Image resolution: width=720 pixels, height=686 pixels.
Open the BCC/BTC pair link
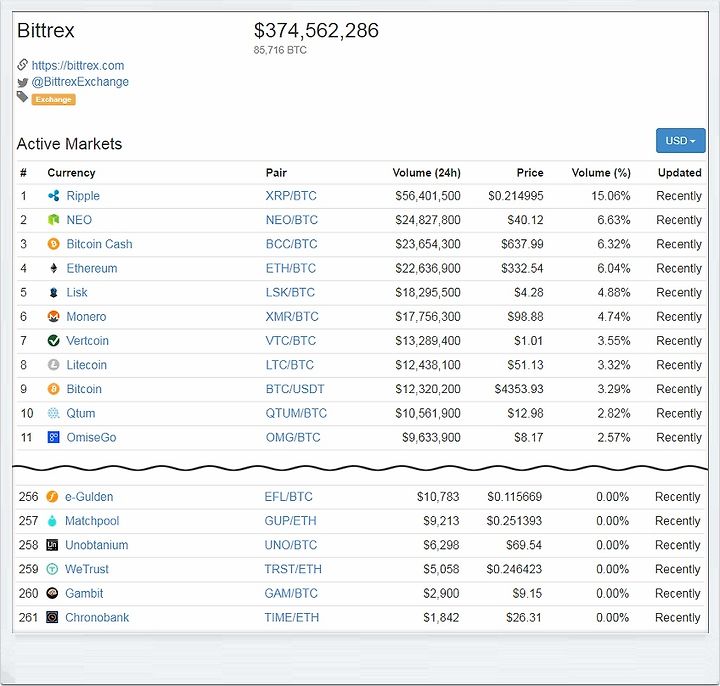pyautogui.click(x=292, y=244)
